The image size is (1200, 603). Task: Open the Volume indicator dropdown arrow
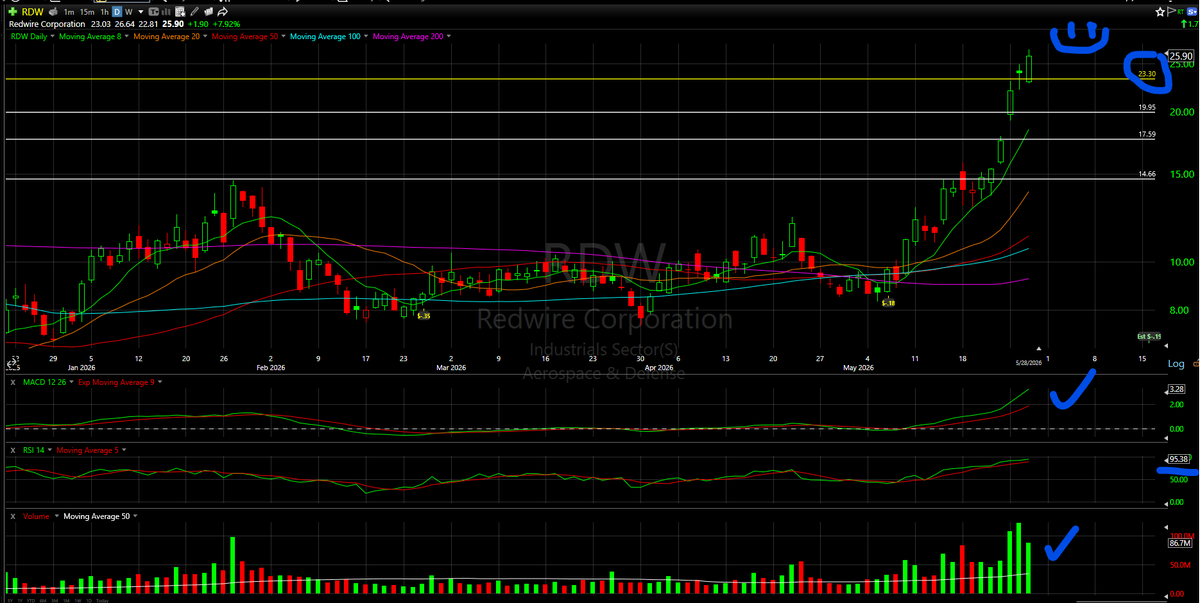click(57, 516)
